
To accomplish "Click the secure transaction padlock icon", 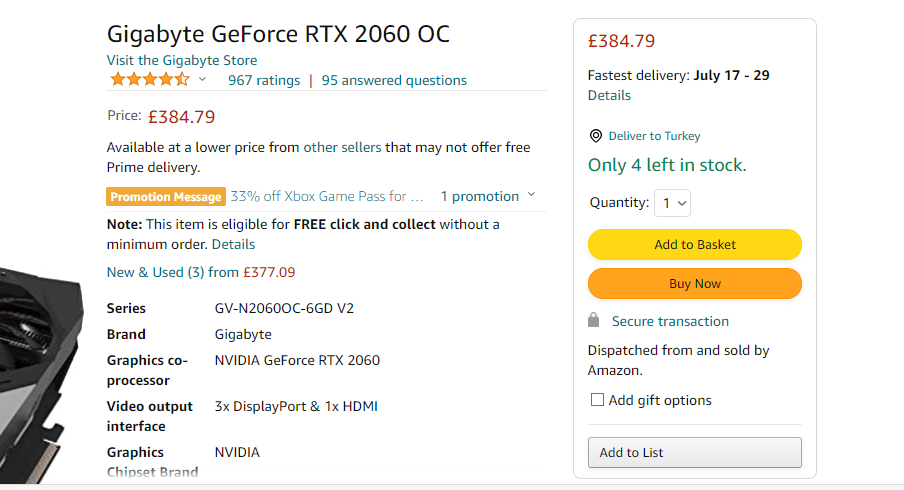I will click(594, 321).
